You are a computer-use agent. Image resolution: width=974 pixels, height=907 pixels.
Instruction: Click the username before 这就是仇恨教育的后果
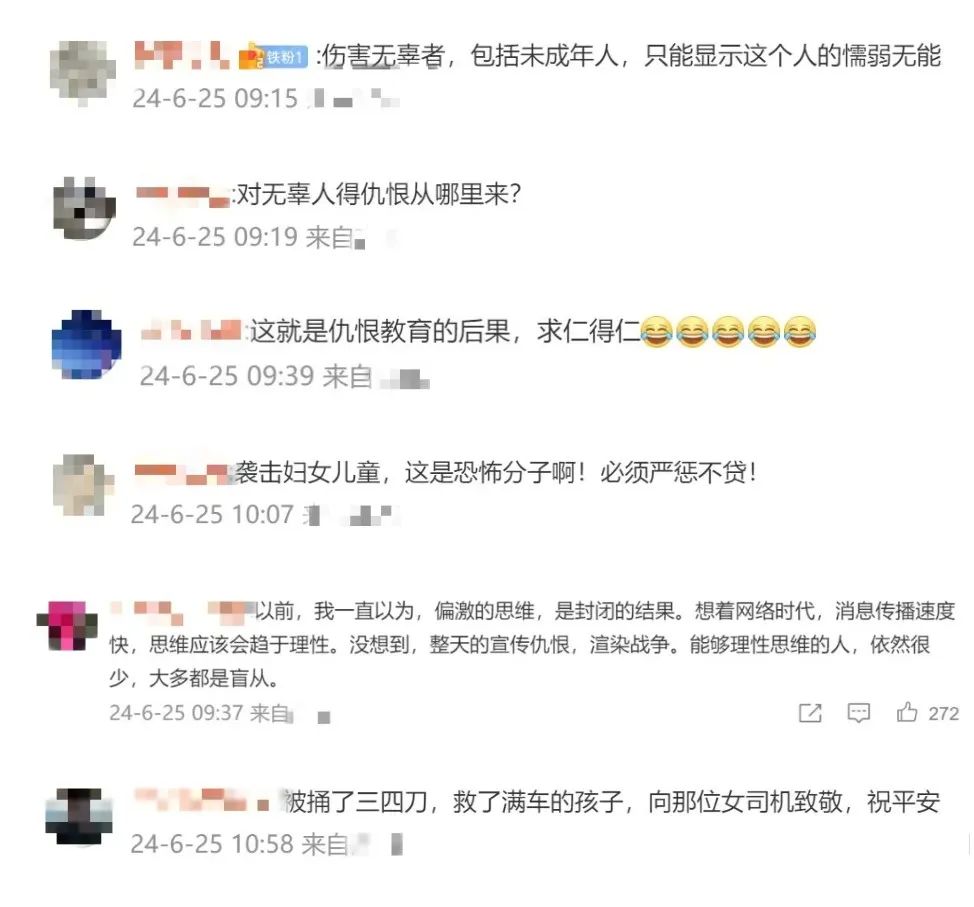click(x=191, y=330)
